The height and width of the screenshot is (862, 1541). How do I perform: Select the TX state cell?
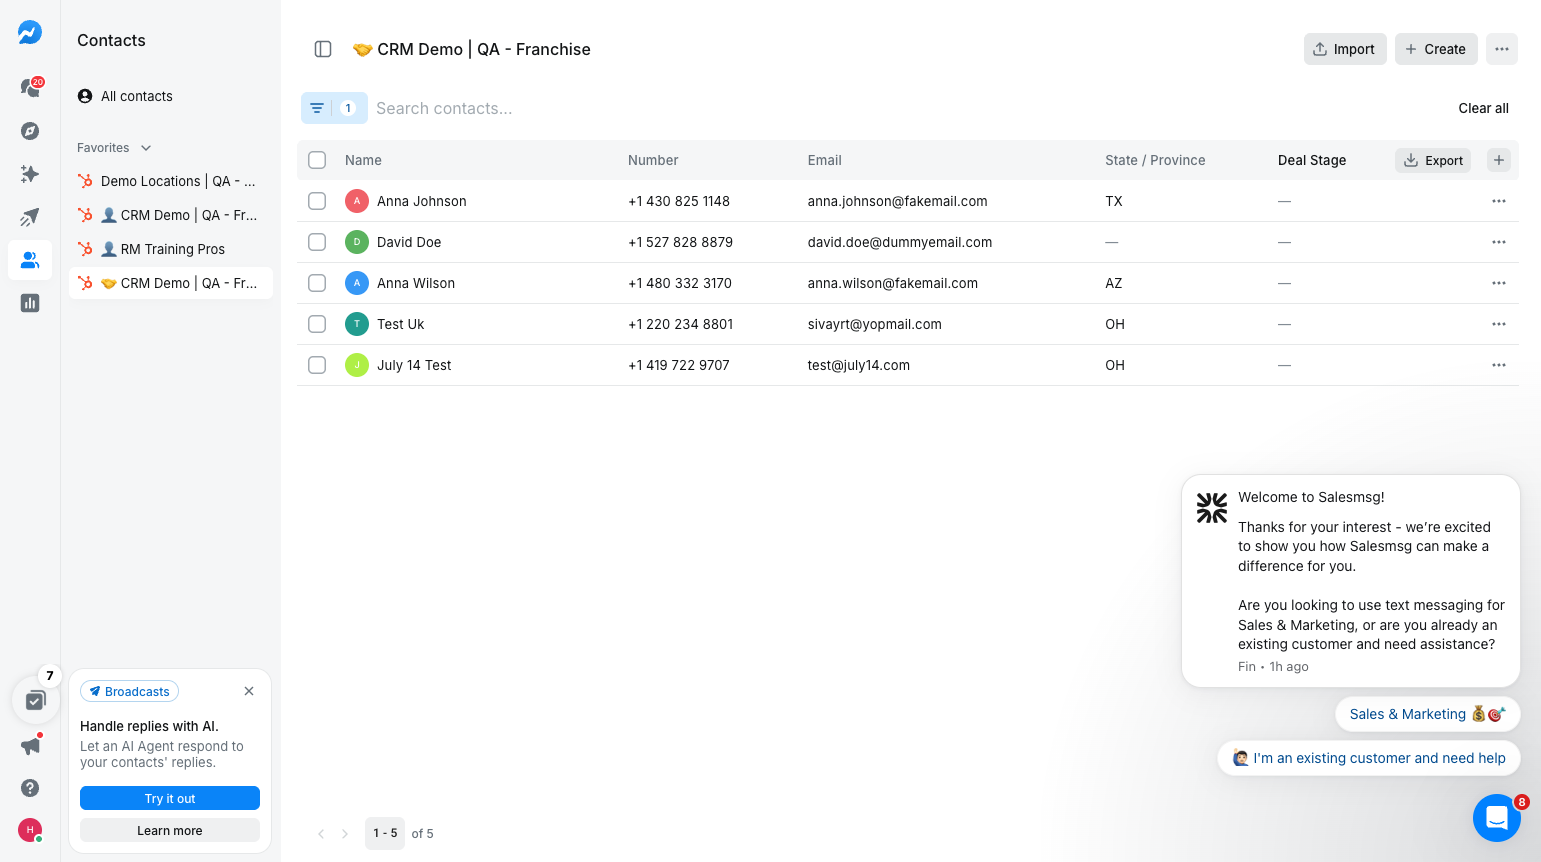(x=1114, y=201)
